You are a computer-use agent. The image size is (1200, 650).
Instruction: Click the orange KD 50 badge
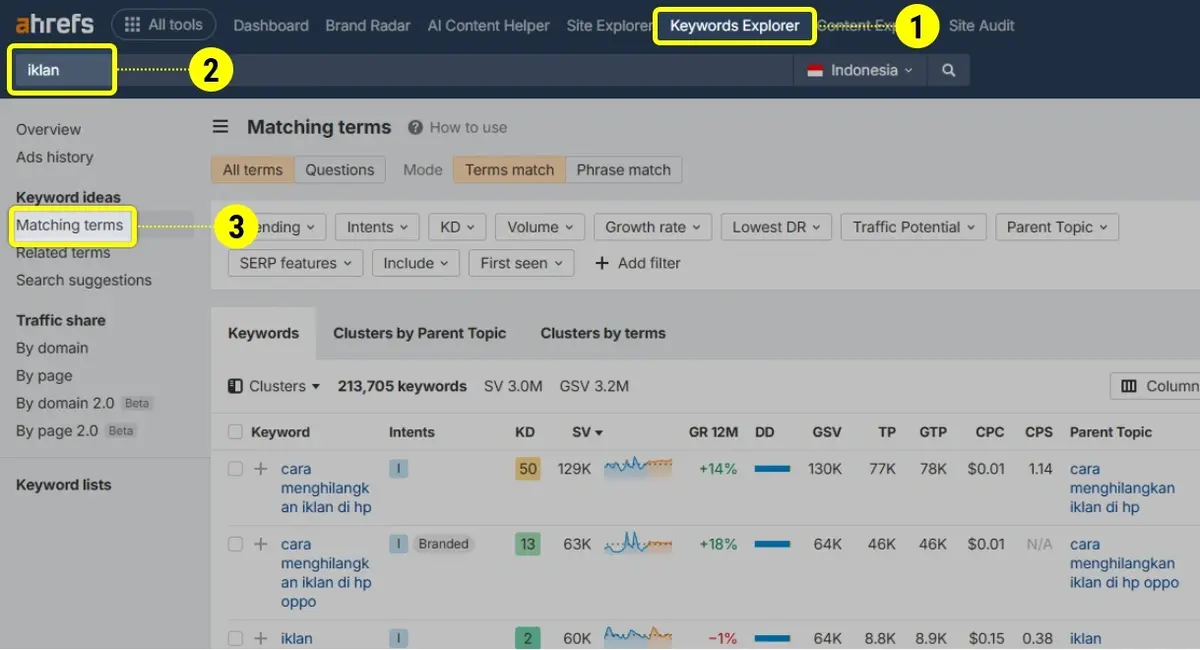click(527, 468)
